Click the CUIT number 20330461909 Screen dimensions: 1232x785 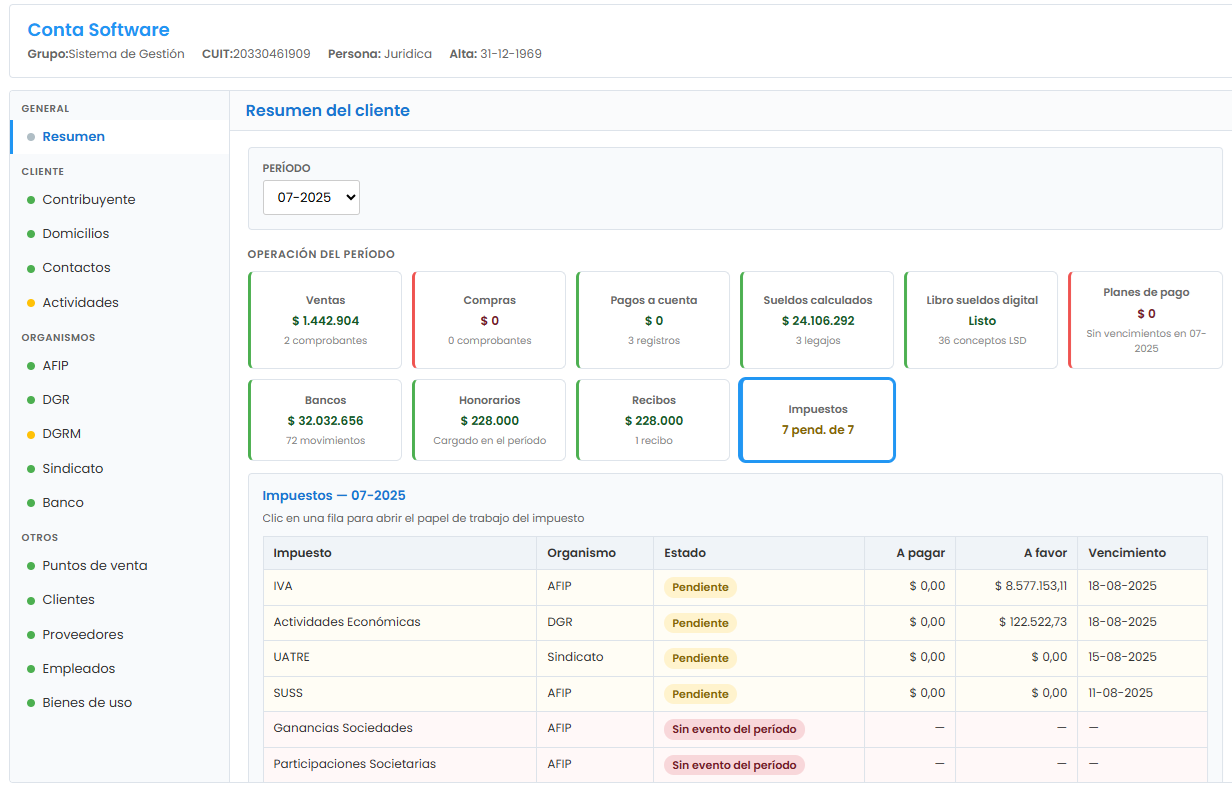point(272,54)
